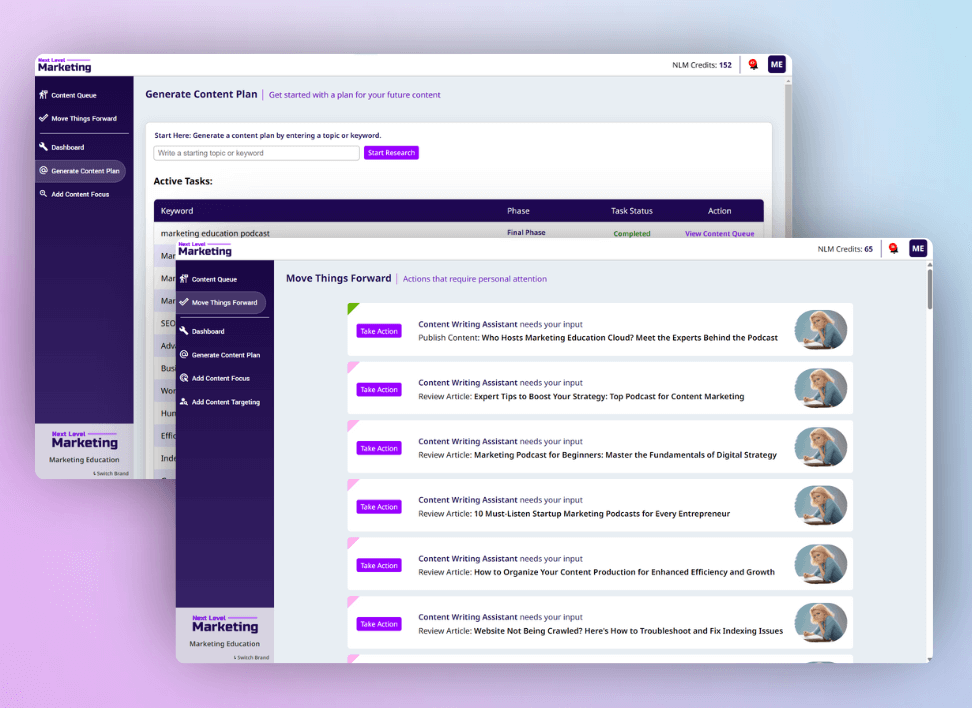Select Generate Content Plan in the front window sidebar

[x=225, y=355]
